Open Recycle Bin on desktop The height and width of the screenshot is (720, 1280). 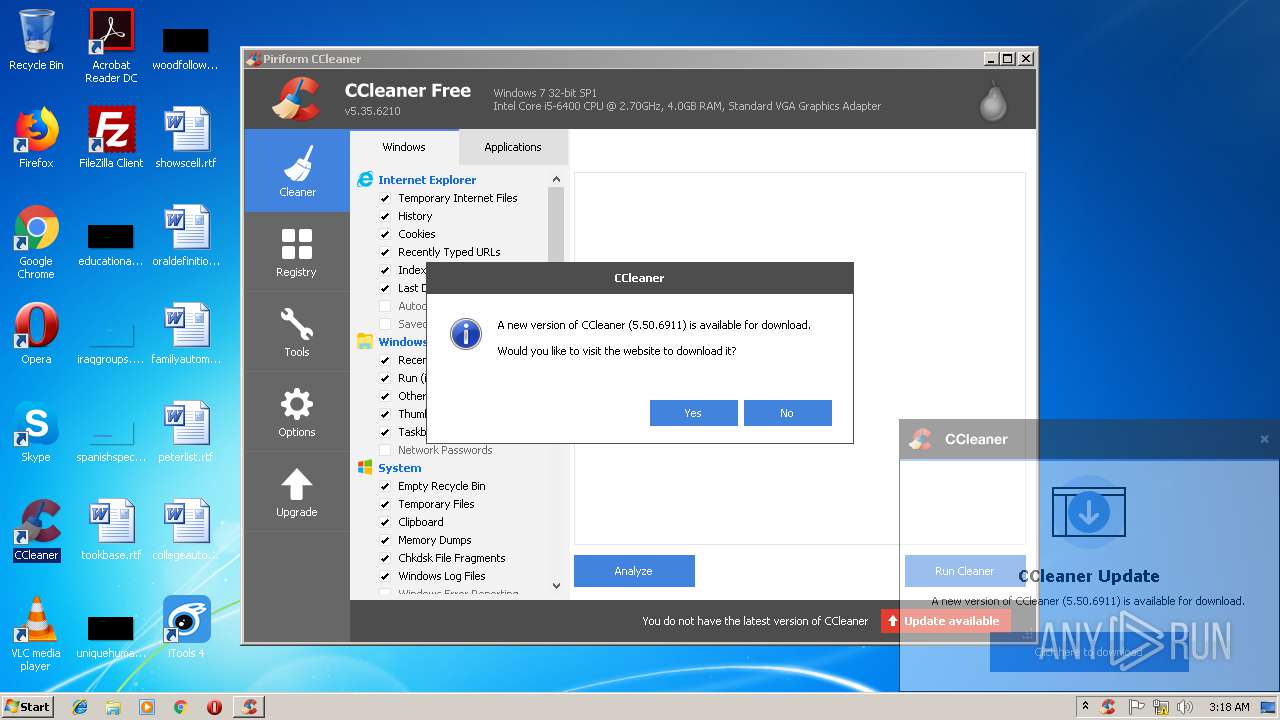36,40
